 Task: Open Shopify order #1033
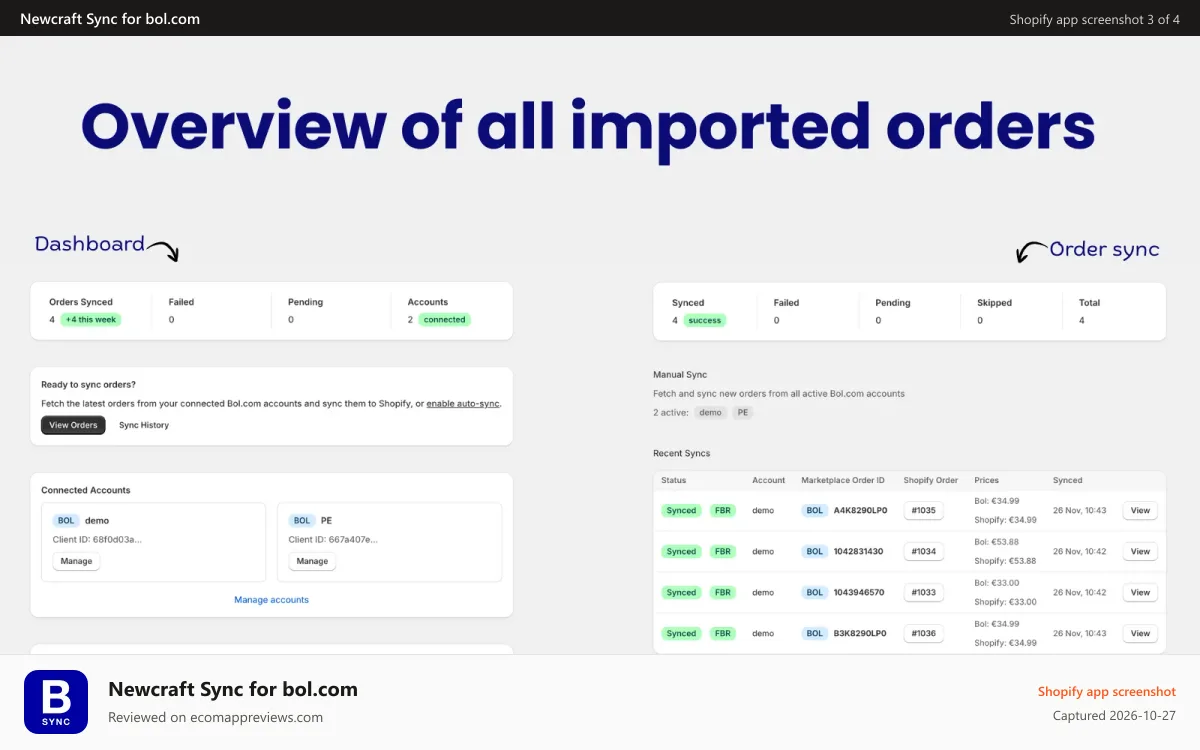[x=924, y=592]
